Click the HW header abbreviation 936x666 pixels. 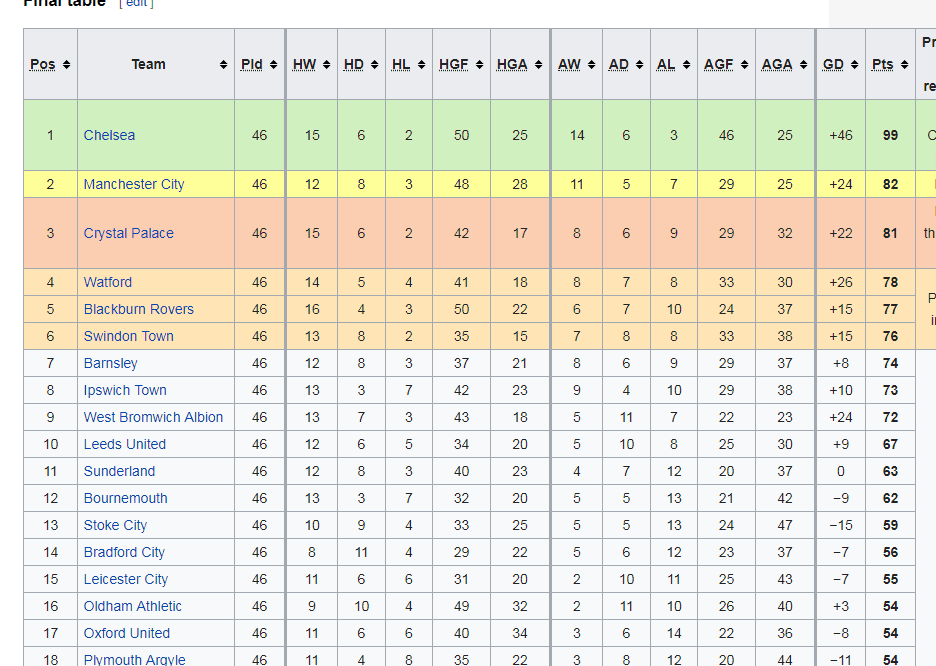coord(304,64)
